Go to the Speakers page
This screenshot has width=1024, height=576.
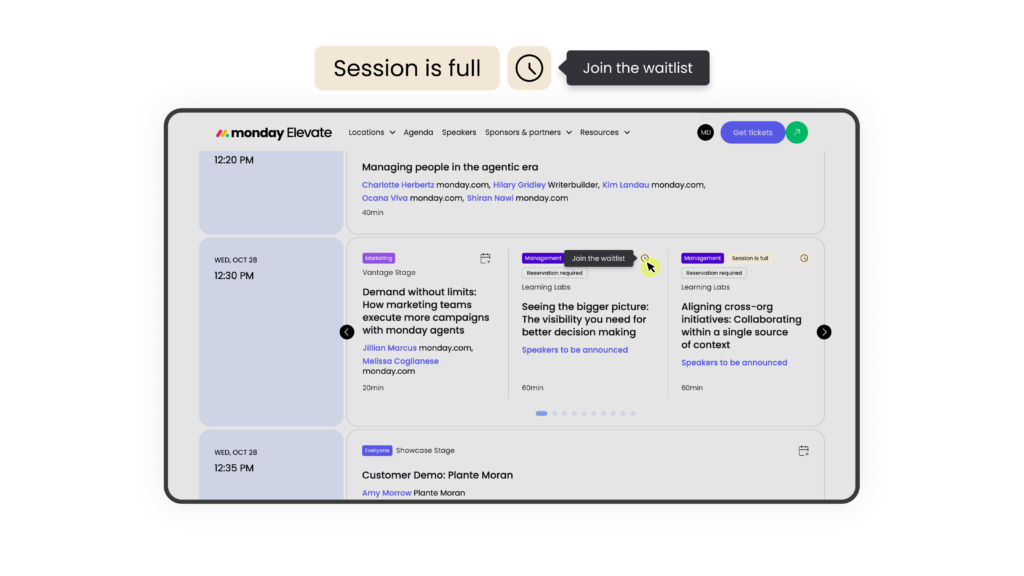point(458,132)
